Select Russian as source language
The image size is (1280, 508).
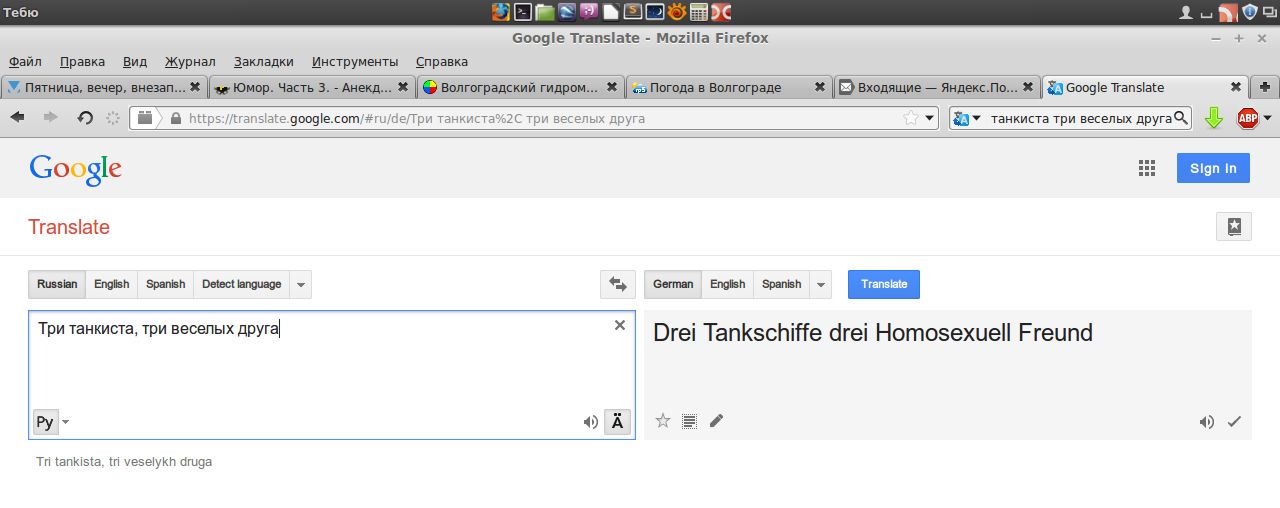click(57, 284)
